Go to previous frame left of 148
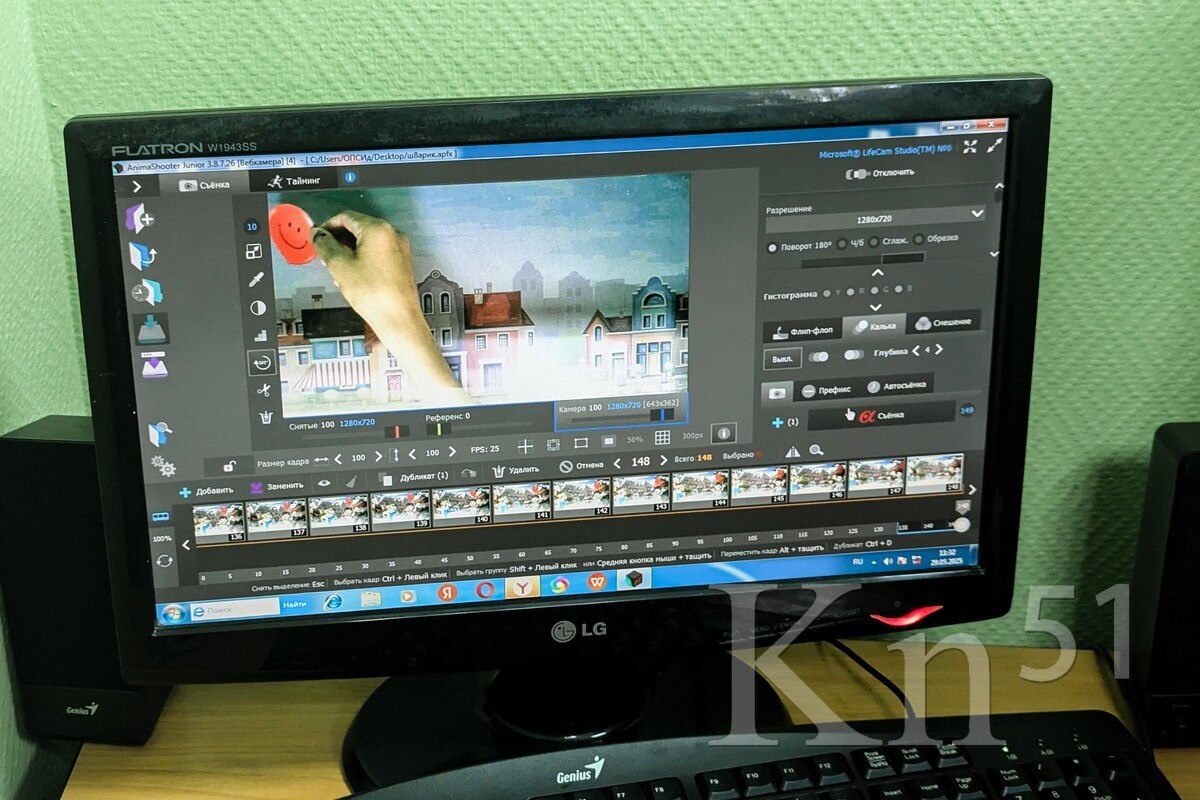Viewport: 1200px width, 800px height. (x=616, y=463)
